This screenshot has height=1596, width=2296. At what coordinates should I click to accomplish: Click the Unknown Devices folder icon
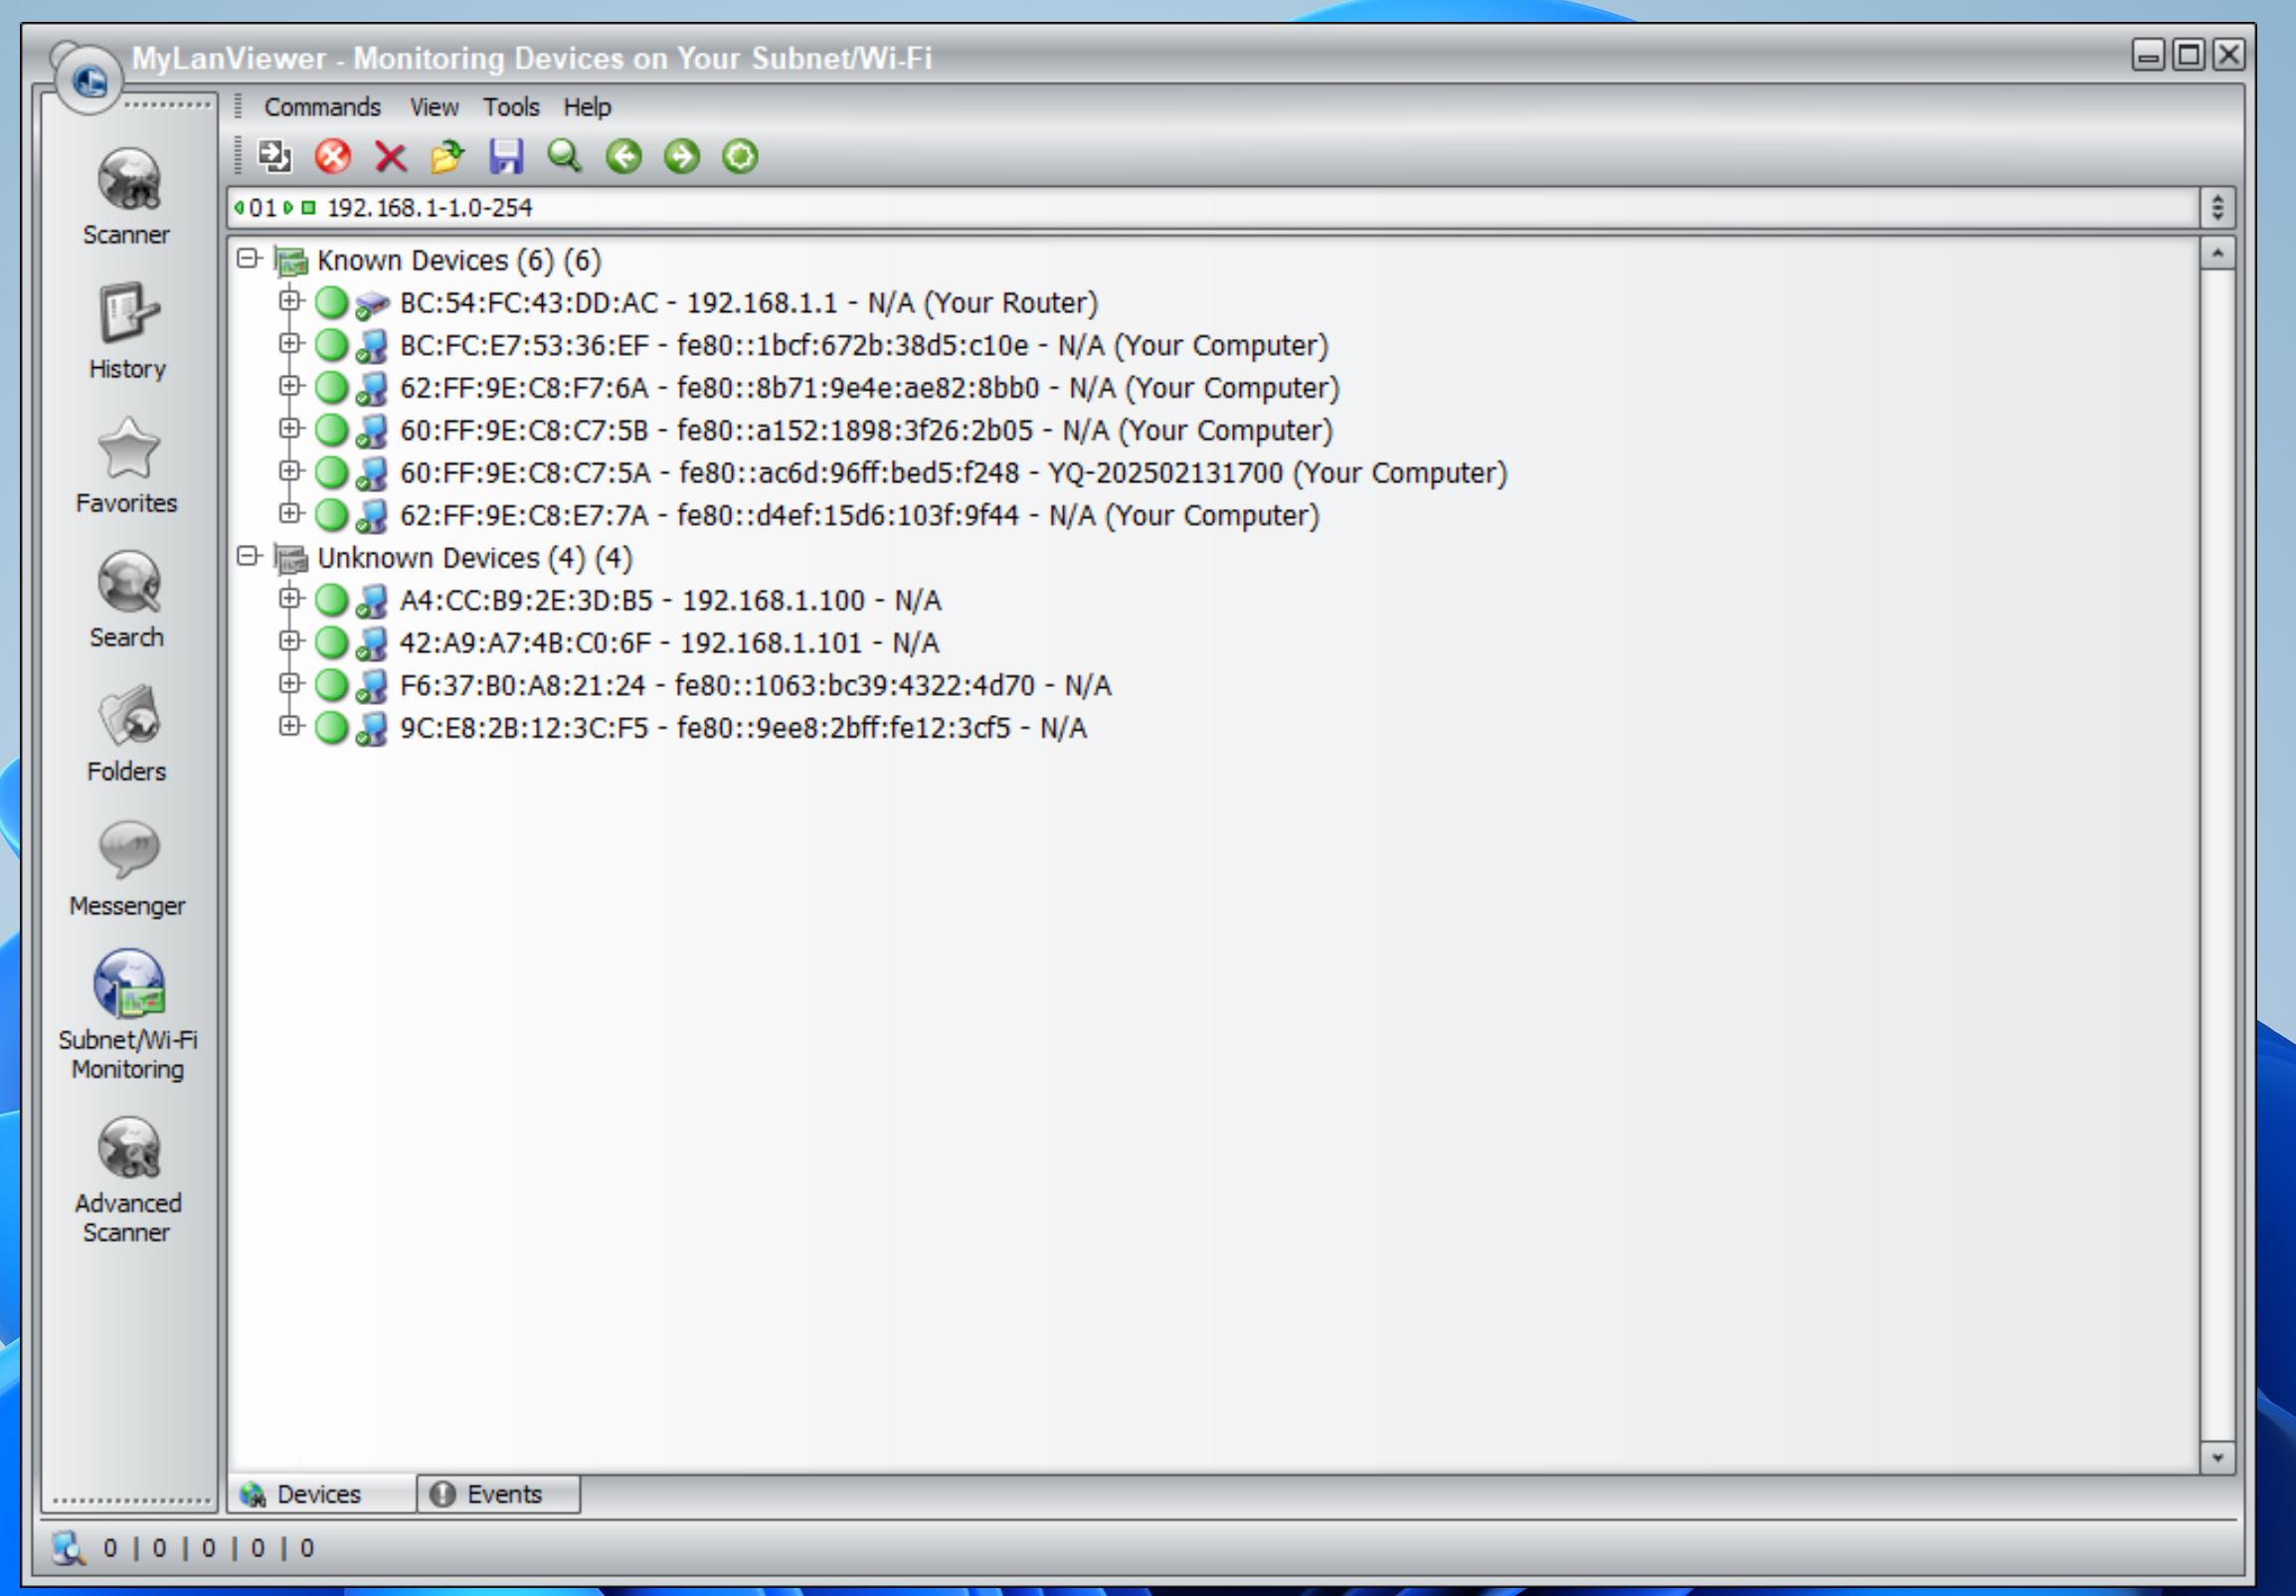[291, 558]
